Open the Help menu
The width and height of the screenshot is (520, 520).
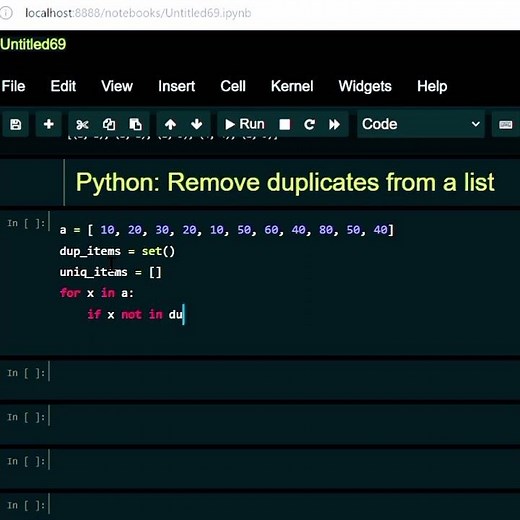pyautogui.click(x=432, y=86)
